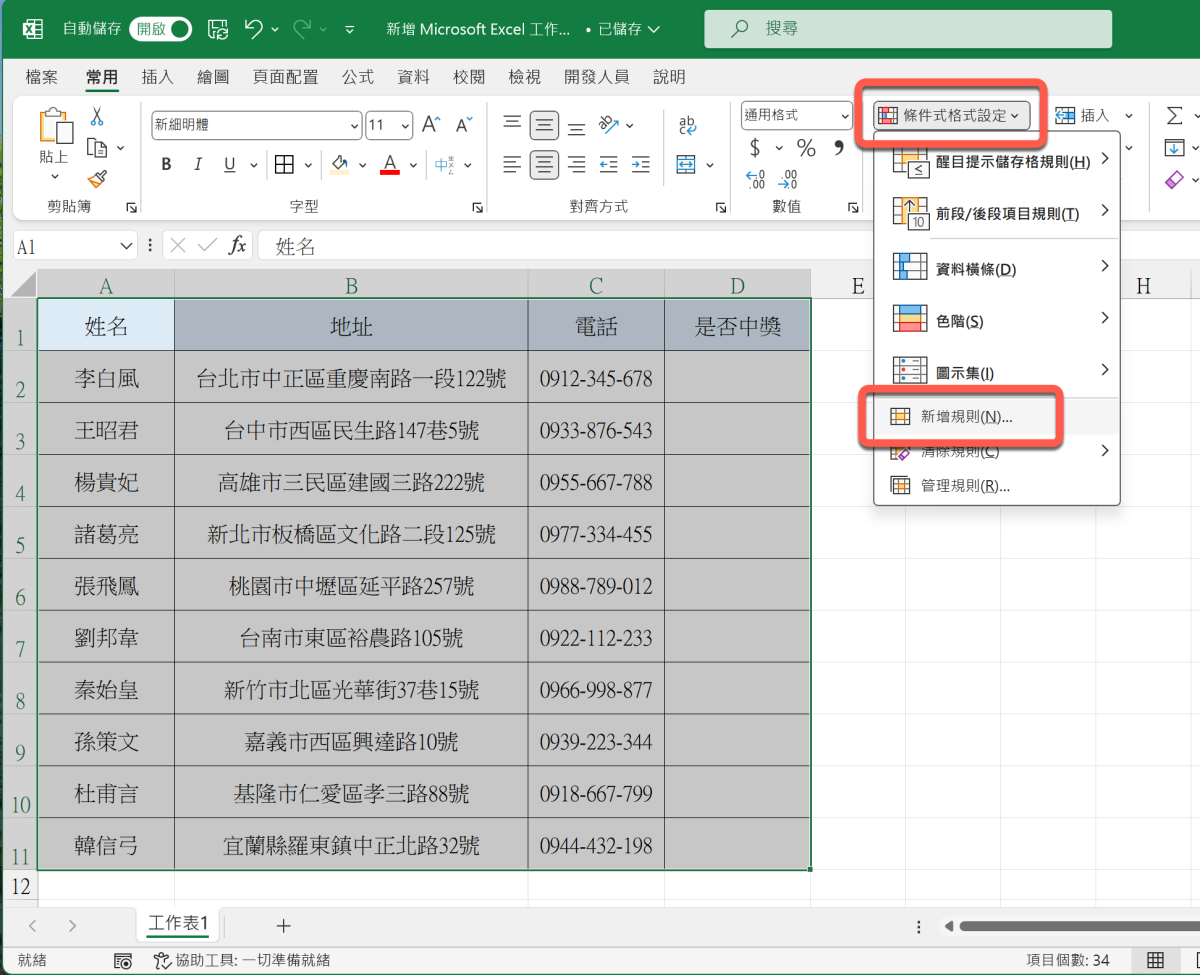This screenshot has height=975, width=1200.
Task: Click the Format Painter brush icon
Action: coord(98,179)
